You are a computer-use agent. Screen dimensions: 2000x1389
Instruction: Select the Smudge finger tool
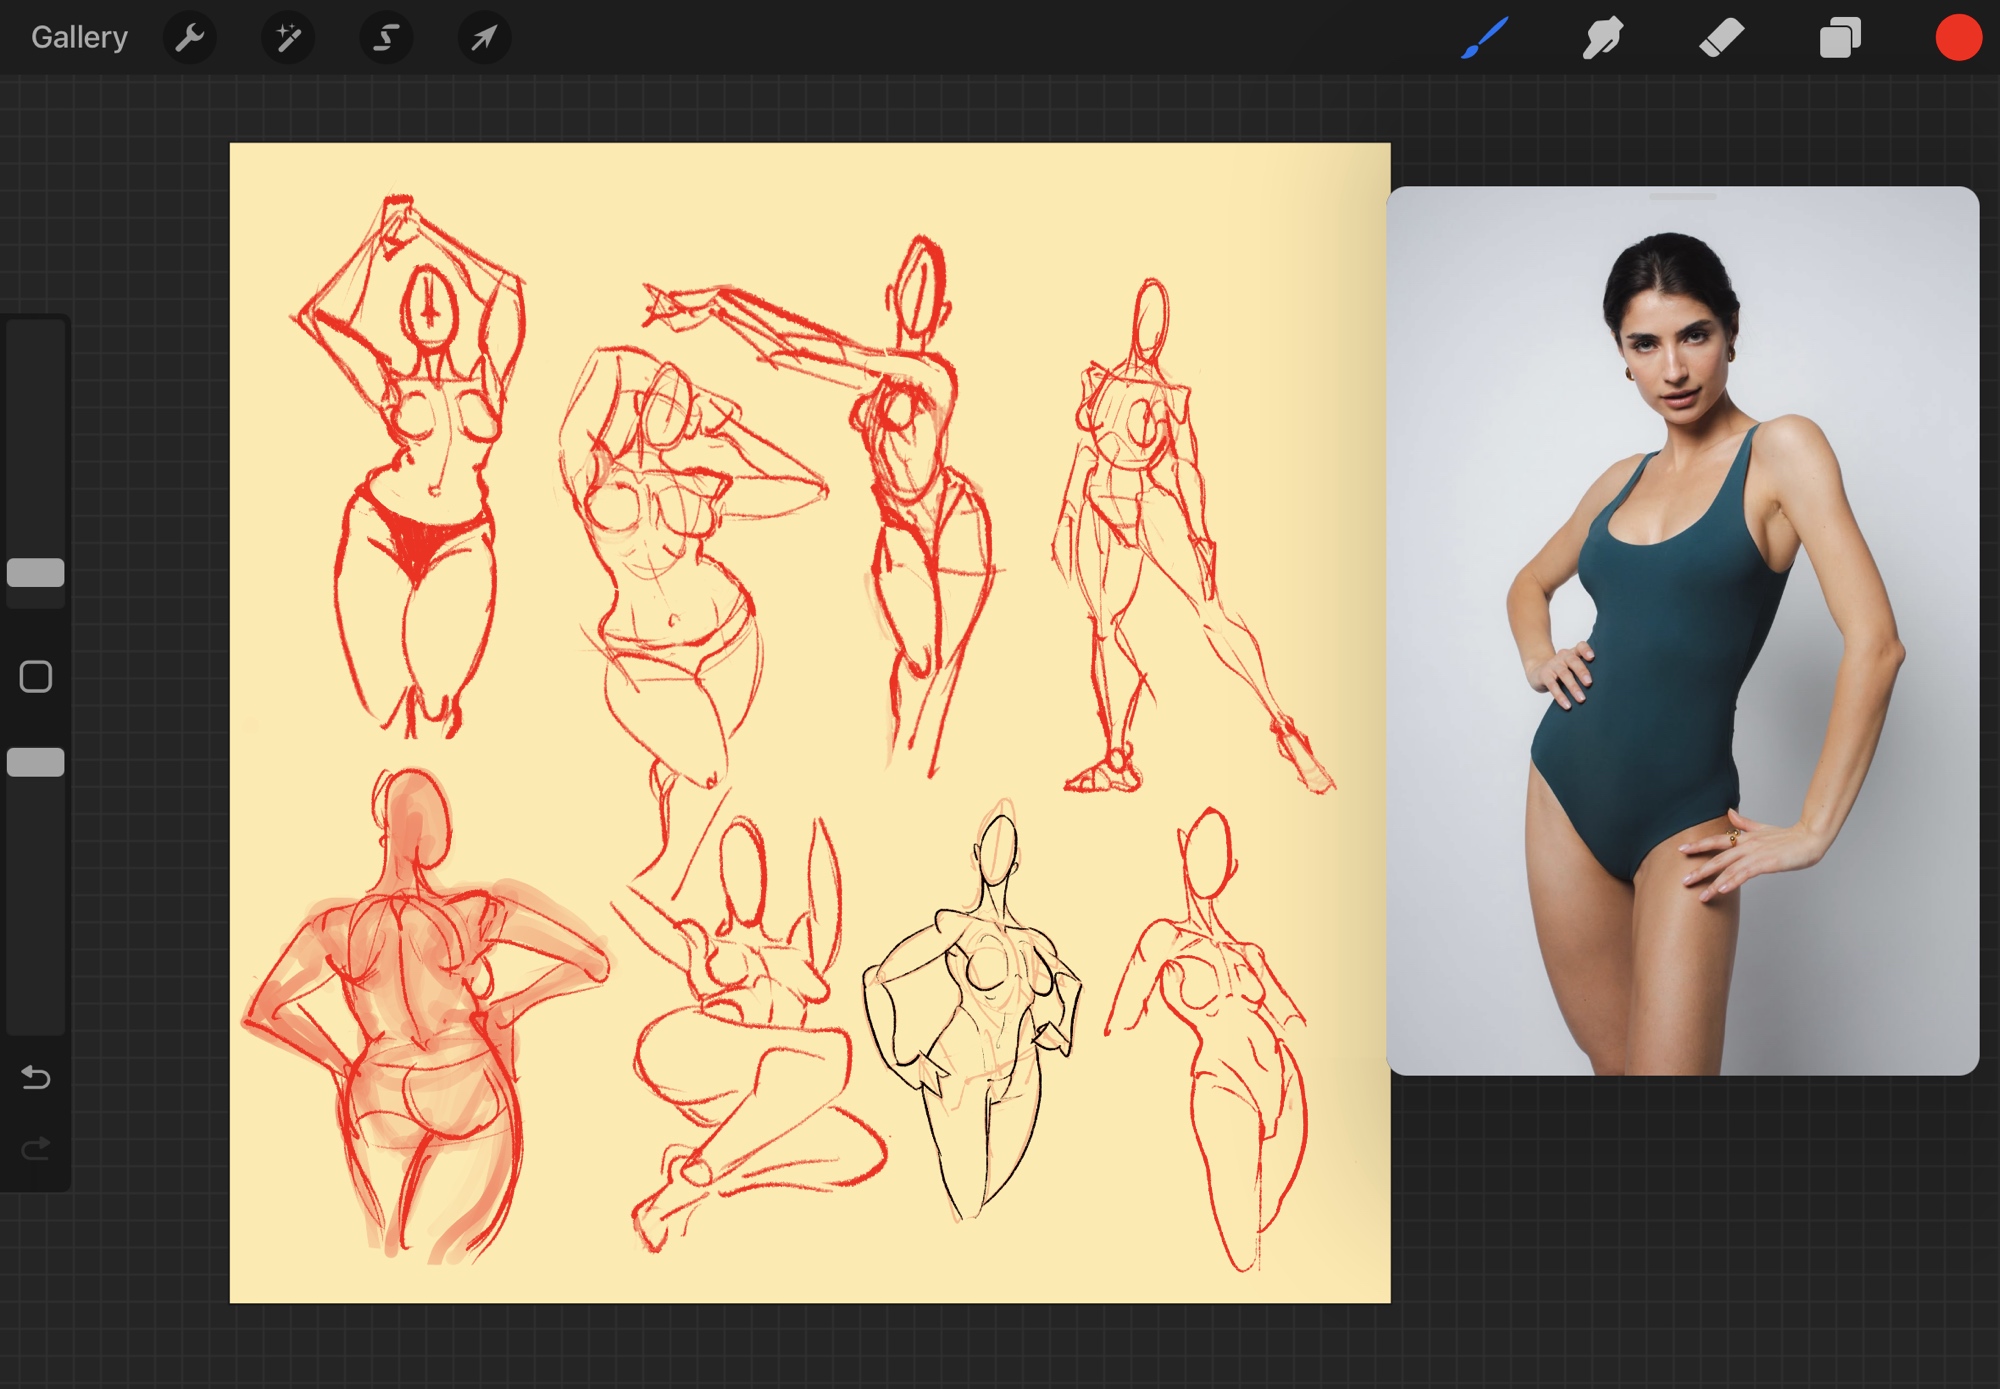pos(1602,38)
